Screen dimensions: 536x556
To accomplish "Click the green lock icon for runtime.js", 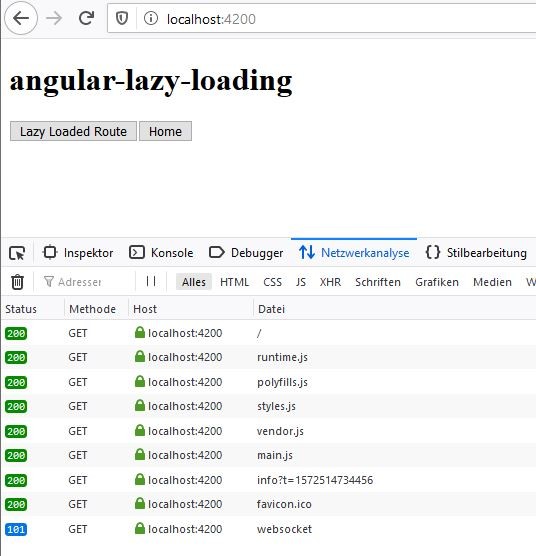I will [140, 356].
